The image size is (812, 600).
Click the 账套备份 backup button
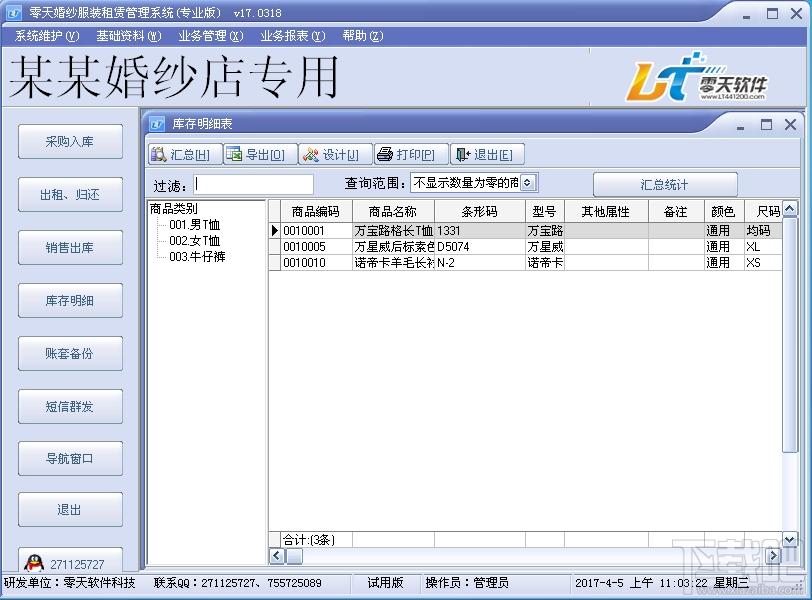coord(70,354)
